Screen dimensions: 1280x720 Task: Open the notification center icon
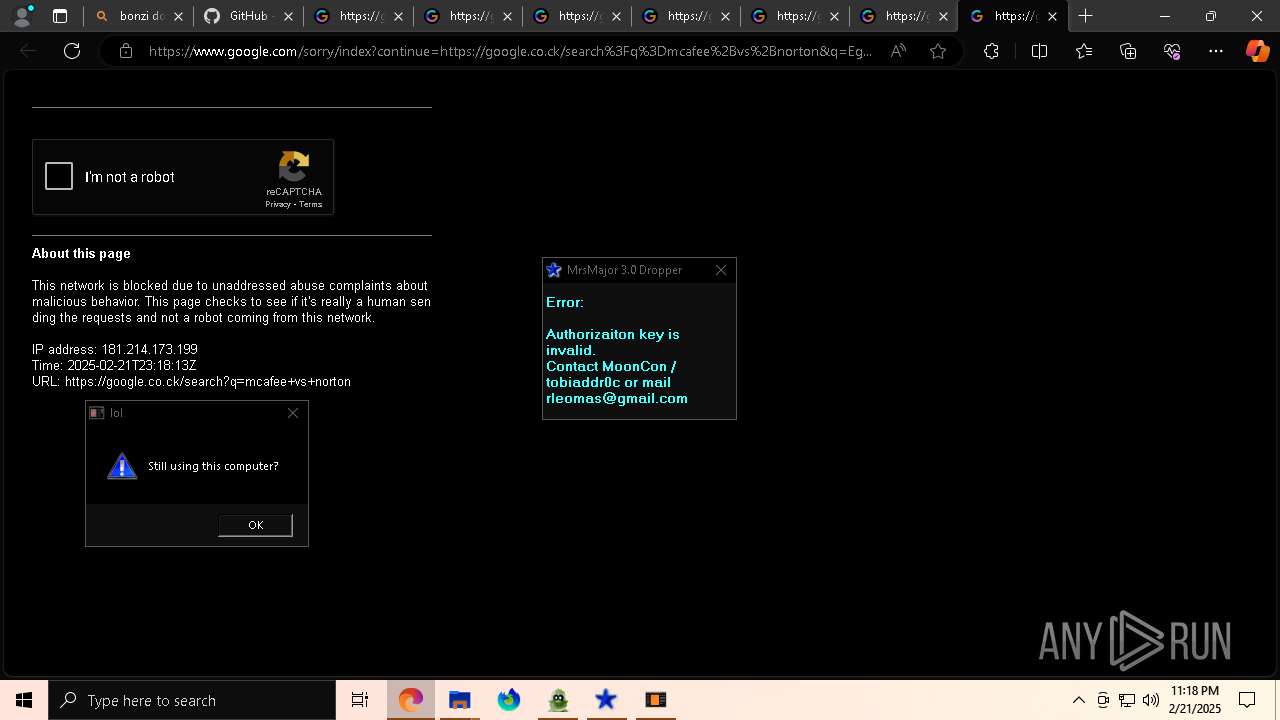pos(1247,700)
